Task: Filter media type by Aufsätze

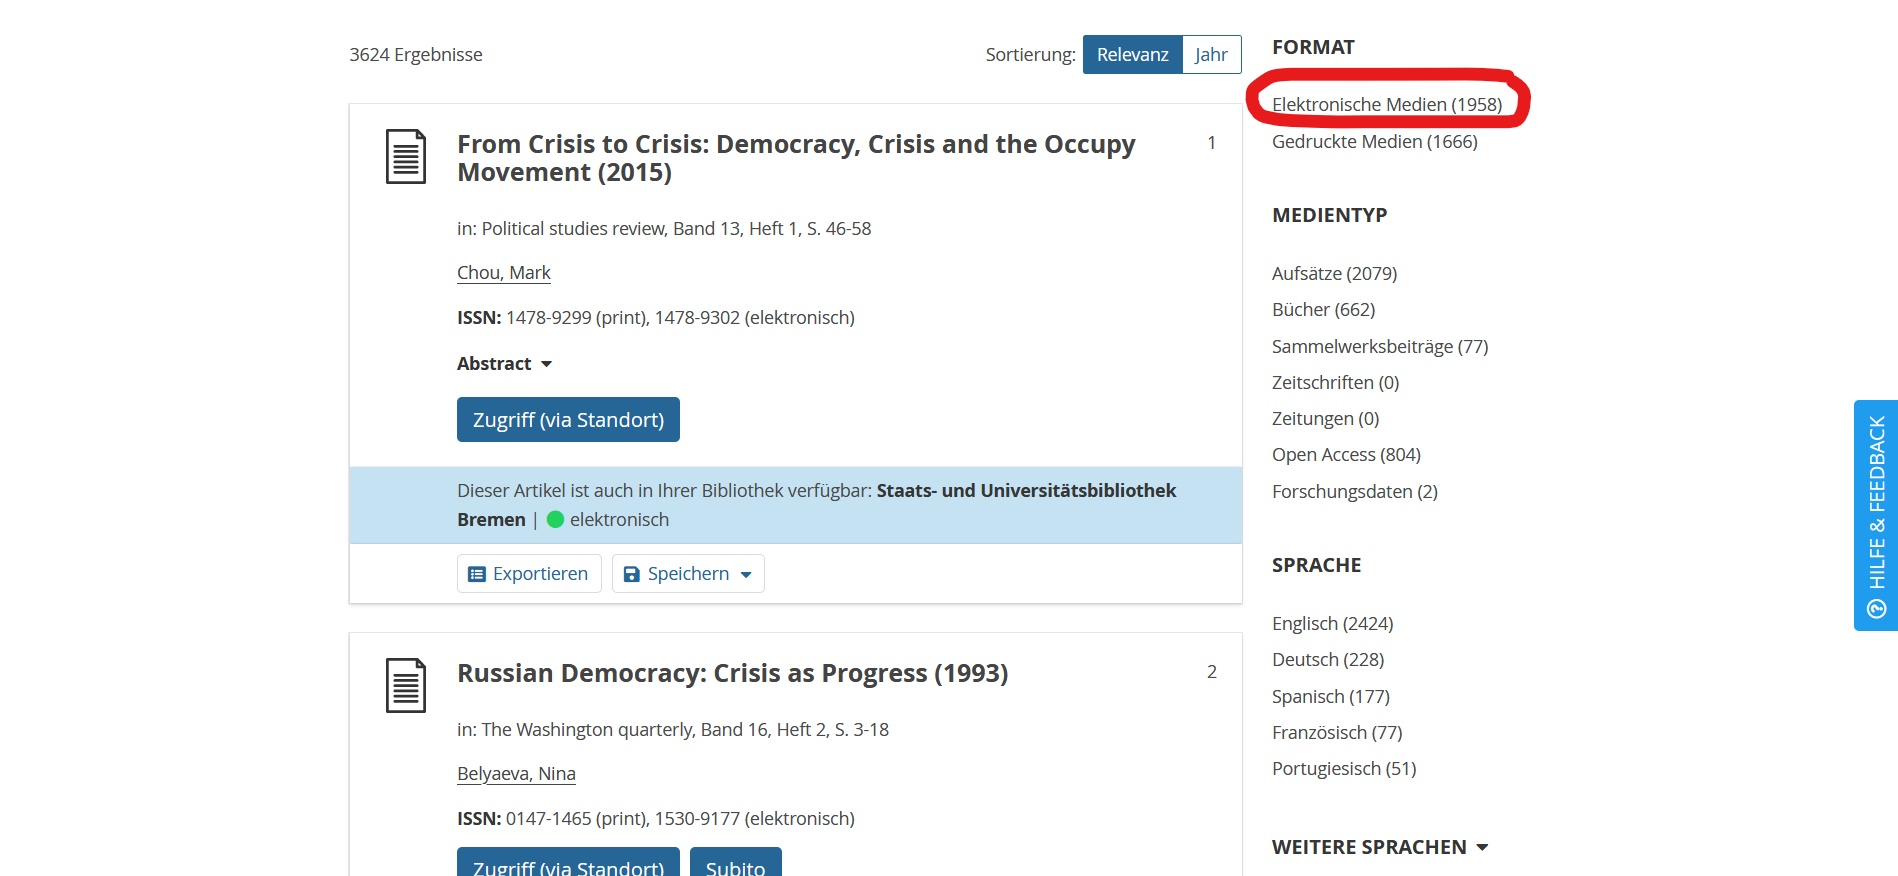Action: (1334, 274)
